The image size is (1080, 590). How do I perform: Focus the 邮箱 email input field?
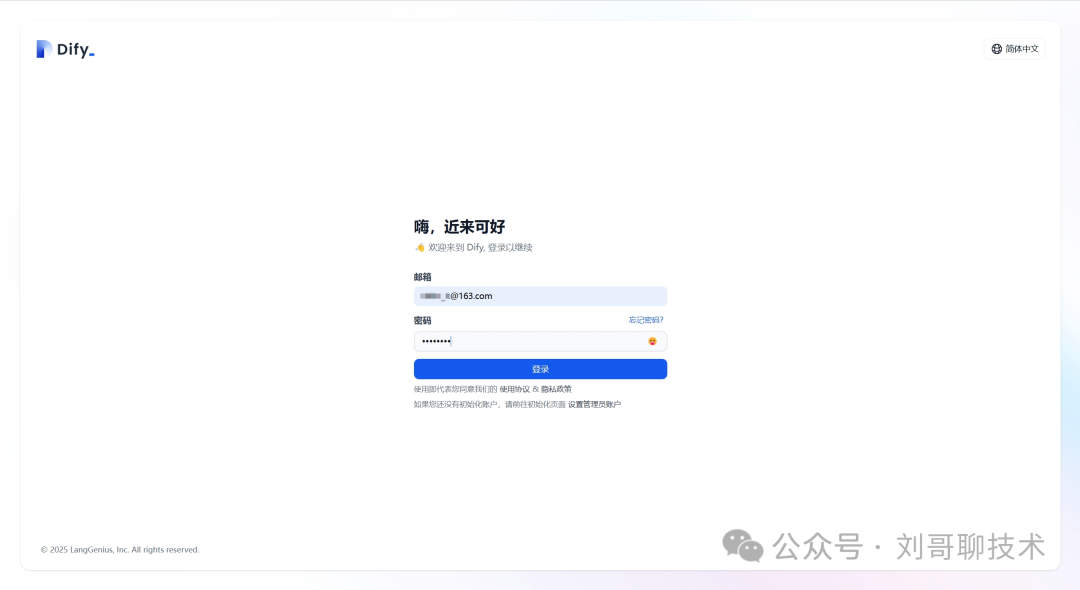point(540,296)
